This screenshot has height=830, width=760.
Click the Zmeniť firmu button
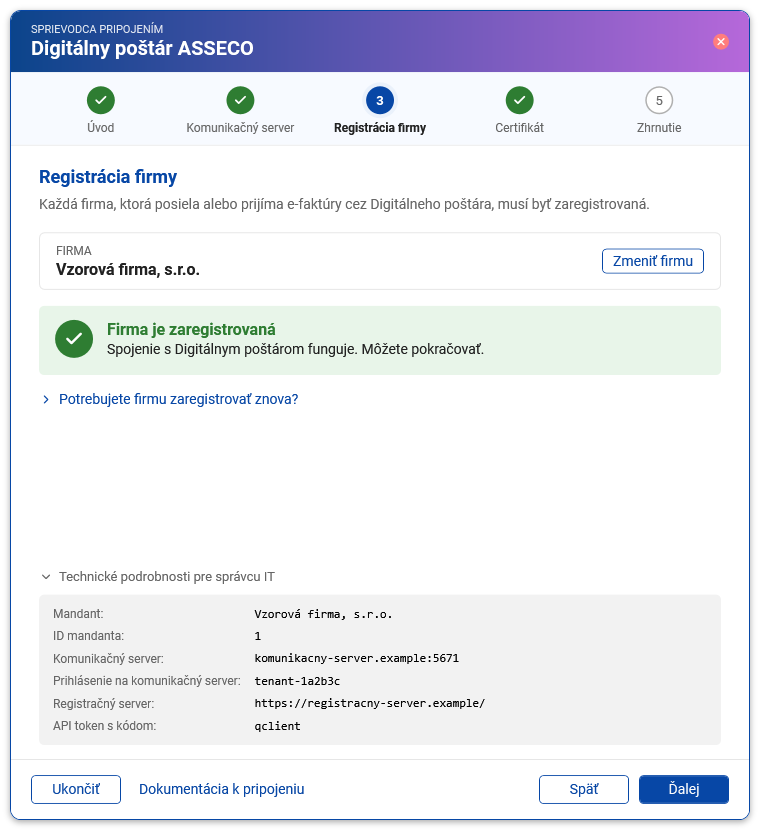point(653,261)
